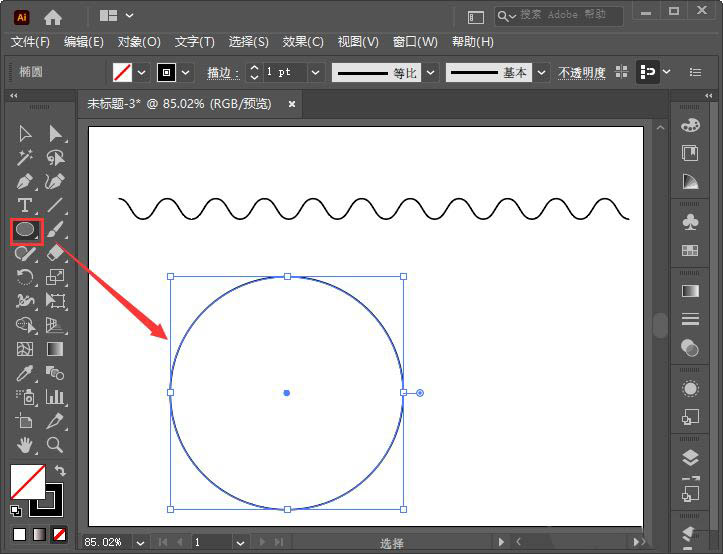
Task: Select the Blend tool
Action: [x=55, y=373]
